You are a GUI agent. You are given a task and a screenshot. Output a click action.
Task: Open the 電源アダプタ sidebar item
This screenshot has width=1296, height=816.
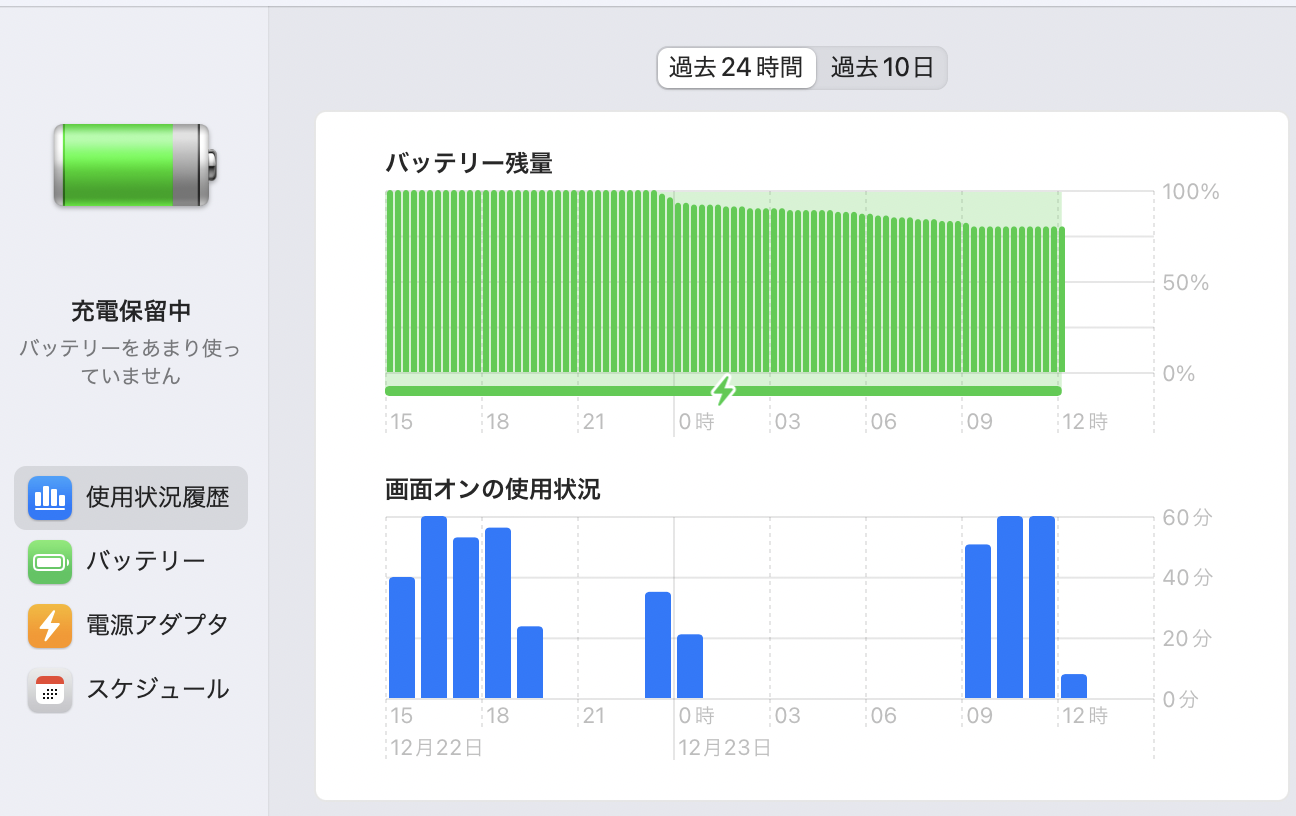[157, 626]
